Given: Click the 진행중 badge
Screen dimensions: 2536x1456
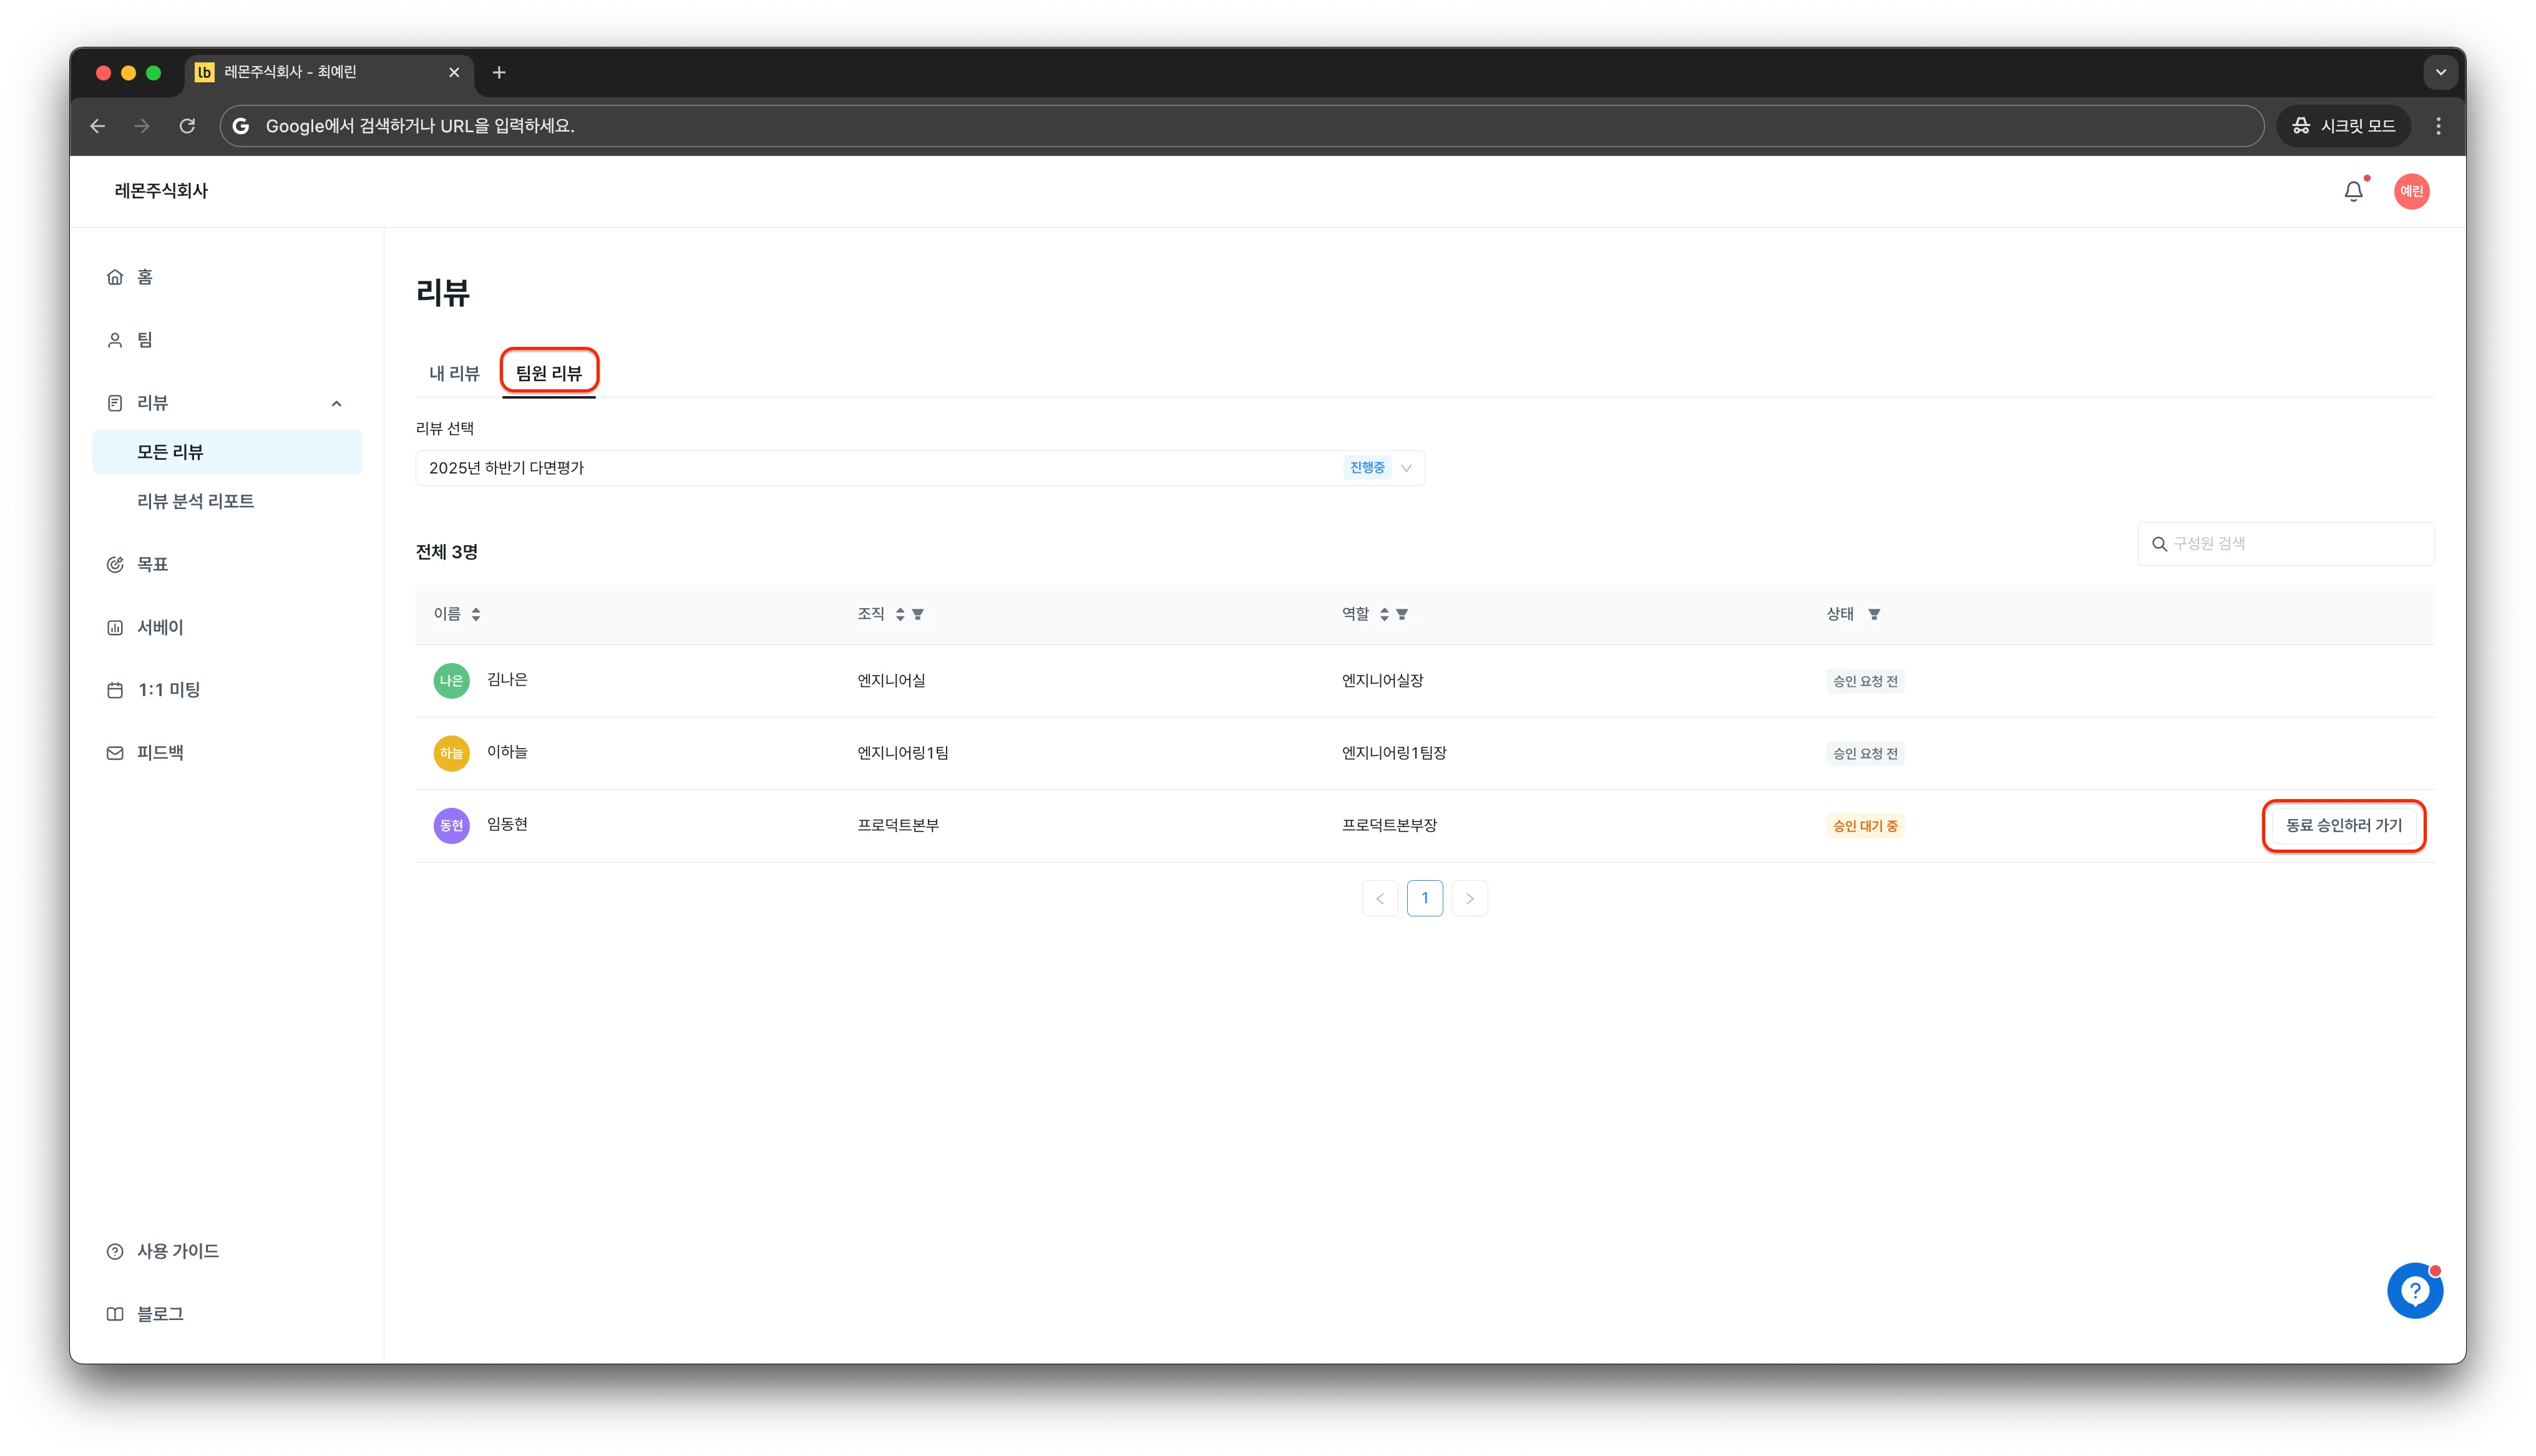Looking at the screenshot, I should tap(1367, 468).
